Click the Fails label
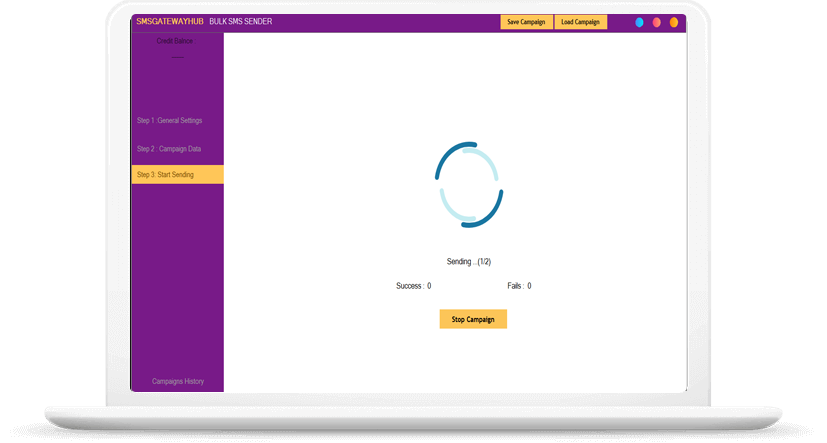 pyautogui.click(x=515, y=286)
